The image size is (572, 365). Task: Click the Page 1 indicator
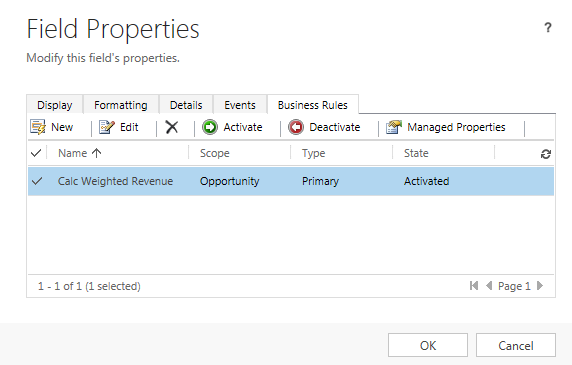click(x=514, y=286)
